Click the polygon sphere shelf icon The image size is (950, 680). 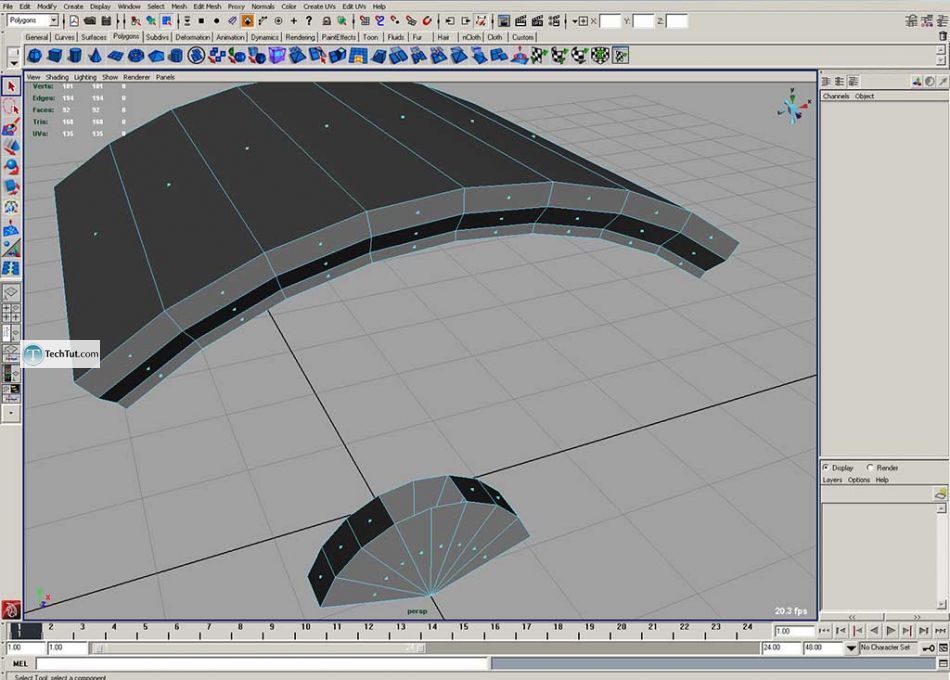(35, 56)
